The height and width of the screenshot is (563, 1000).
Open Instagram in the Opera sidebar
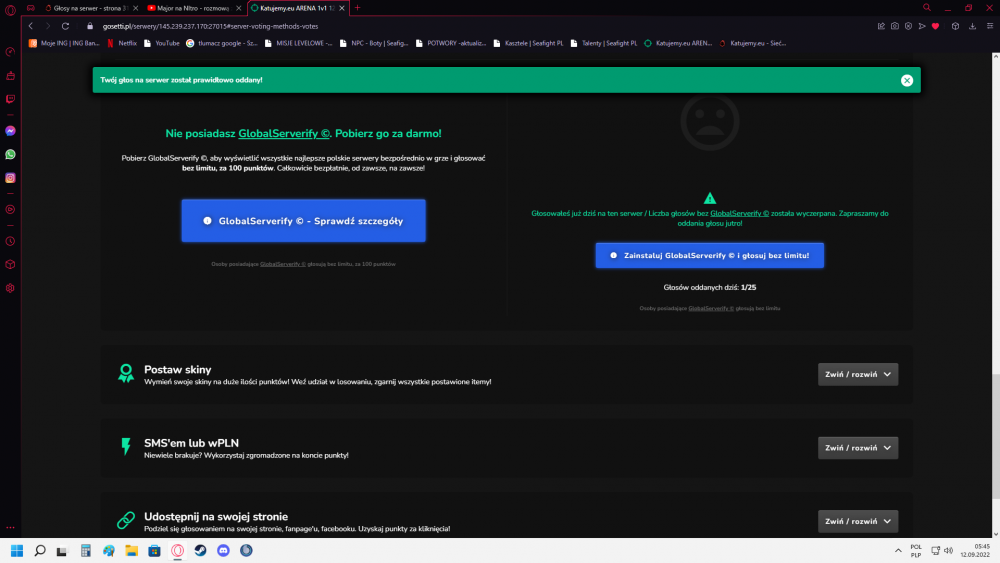click(x=10, y=178)
